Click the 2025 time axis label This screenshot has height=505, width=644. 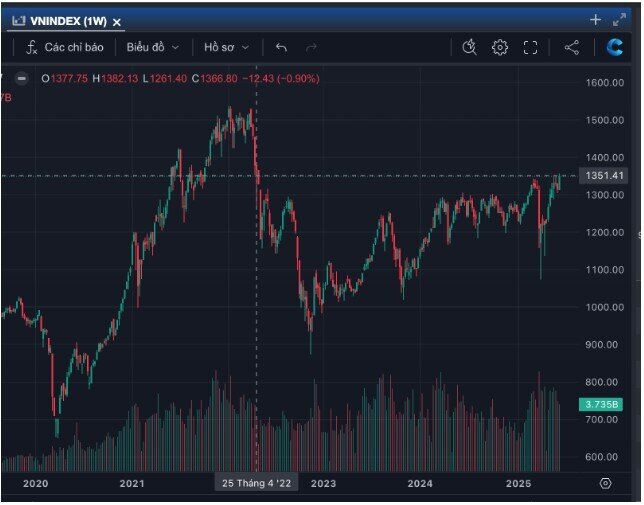coord(518,484)
